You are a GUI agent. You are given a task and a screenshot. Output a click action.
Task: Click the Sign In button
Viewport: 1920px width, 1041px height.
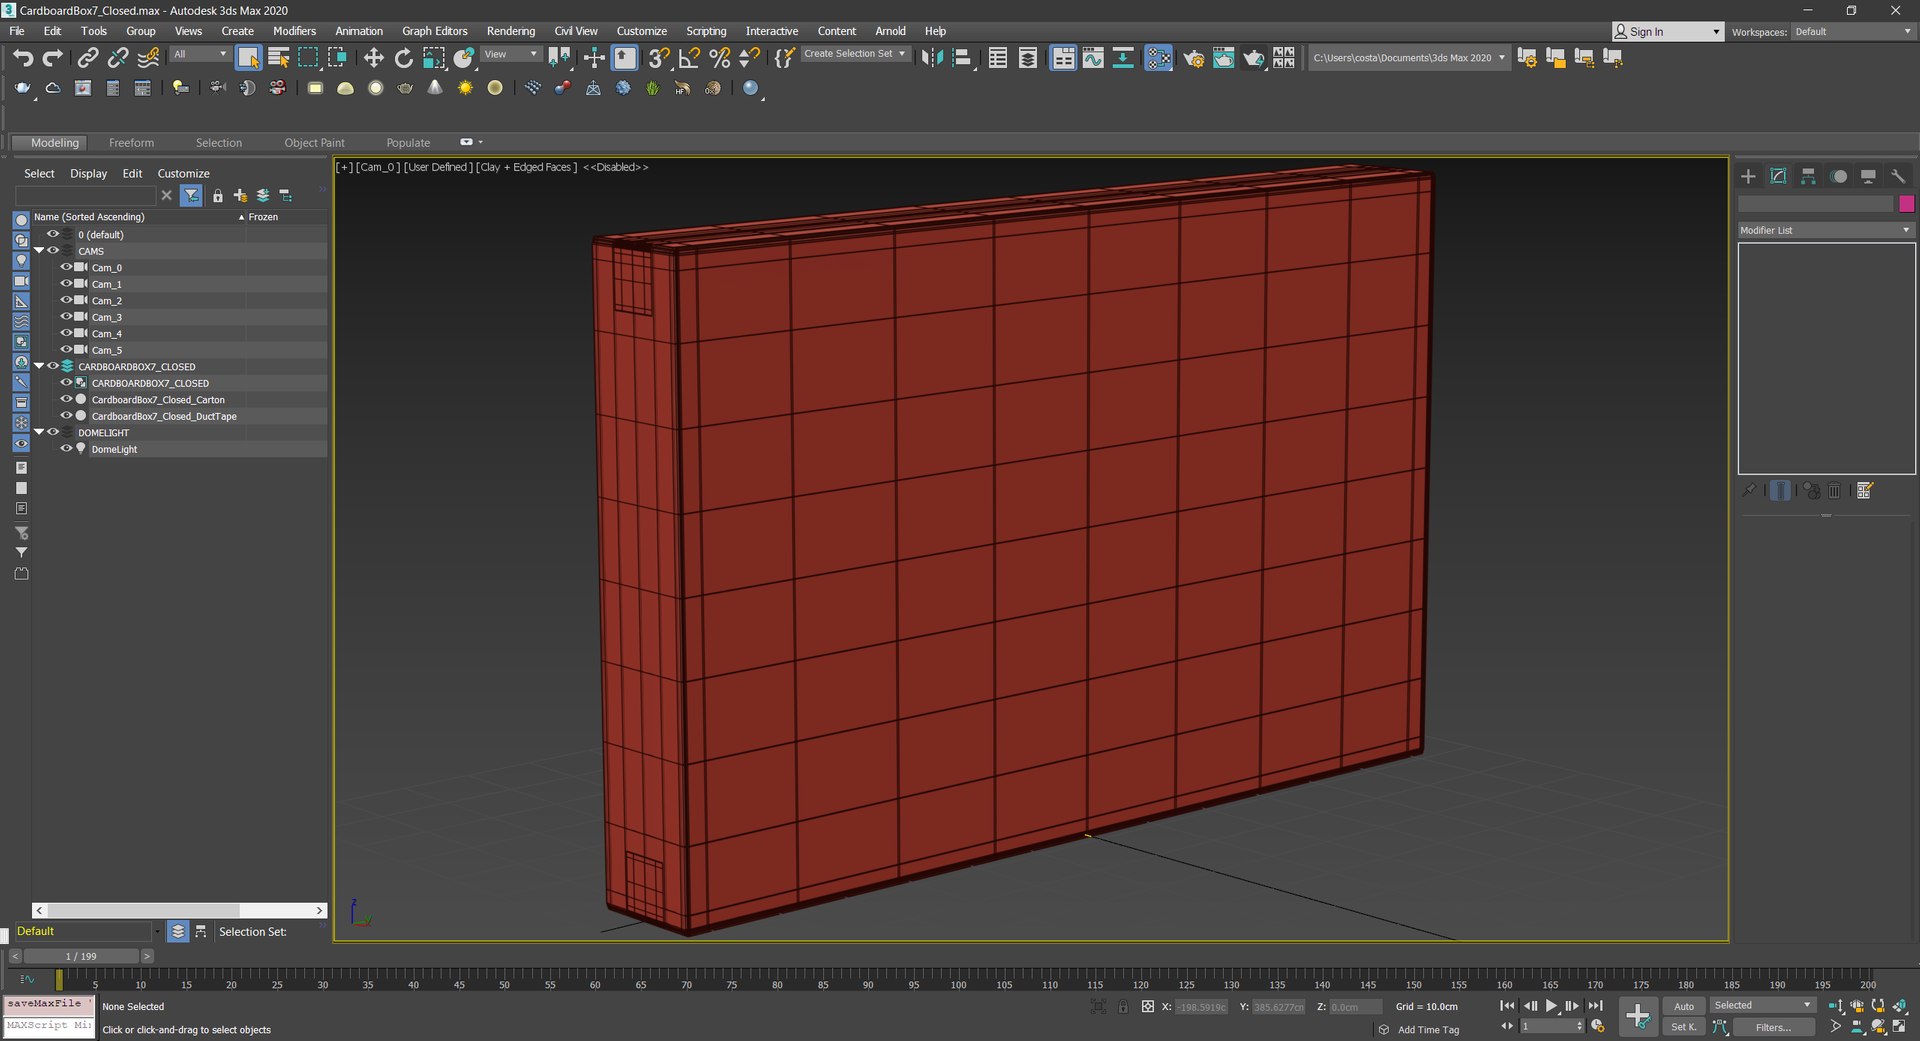point(1667,32)
